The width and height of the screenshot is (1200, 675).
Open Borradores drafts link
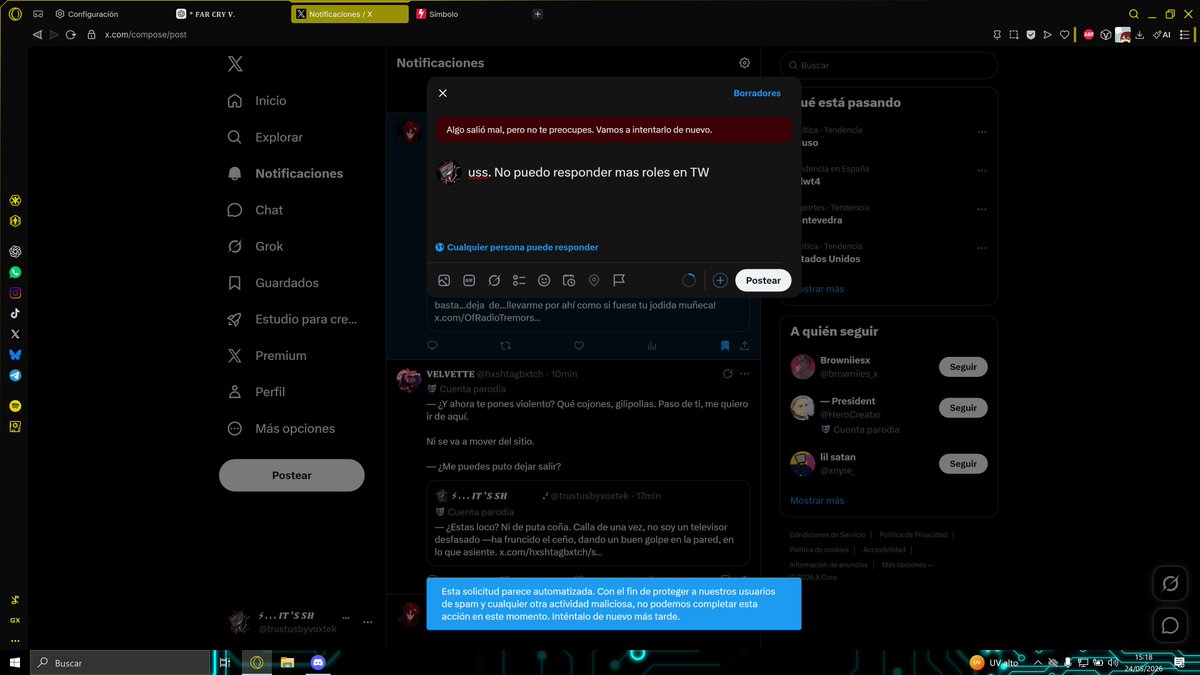757,93
